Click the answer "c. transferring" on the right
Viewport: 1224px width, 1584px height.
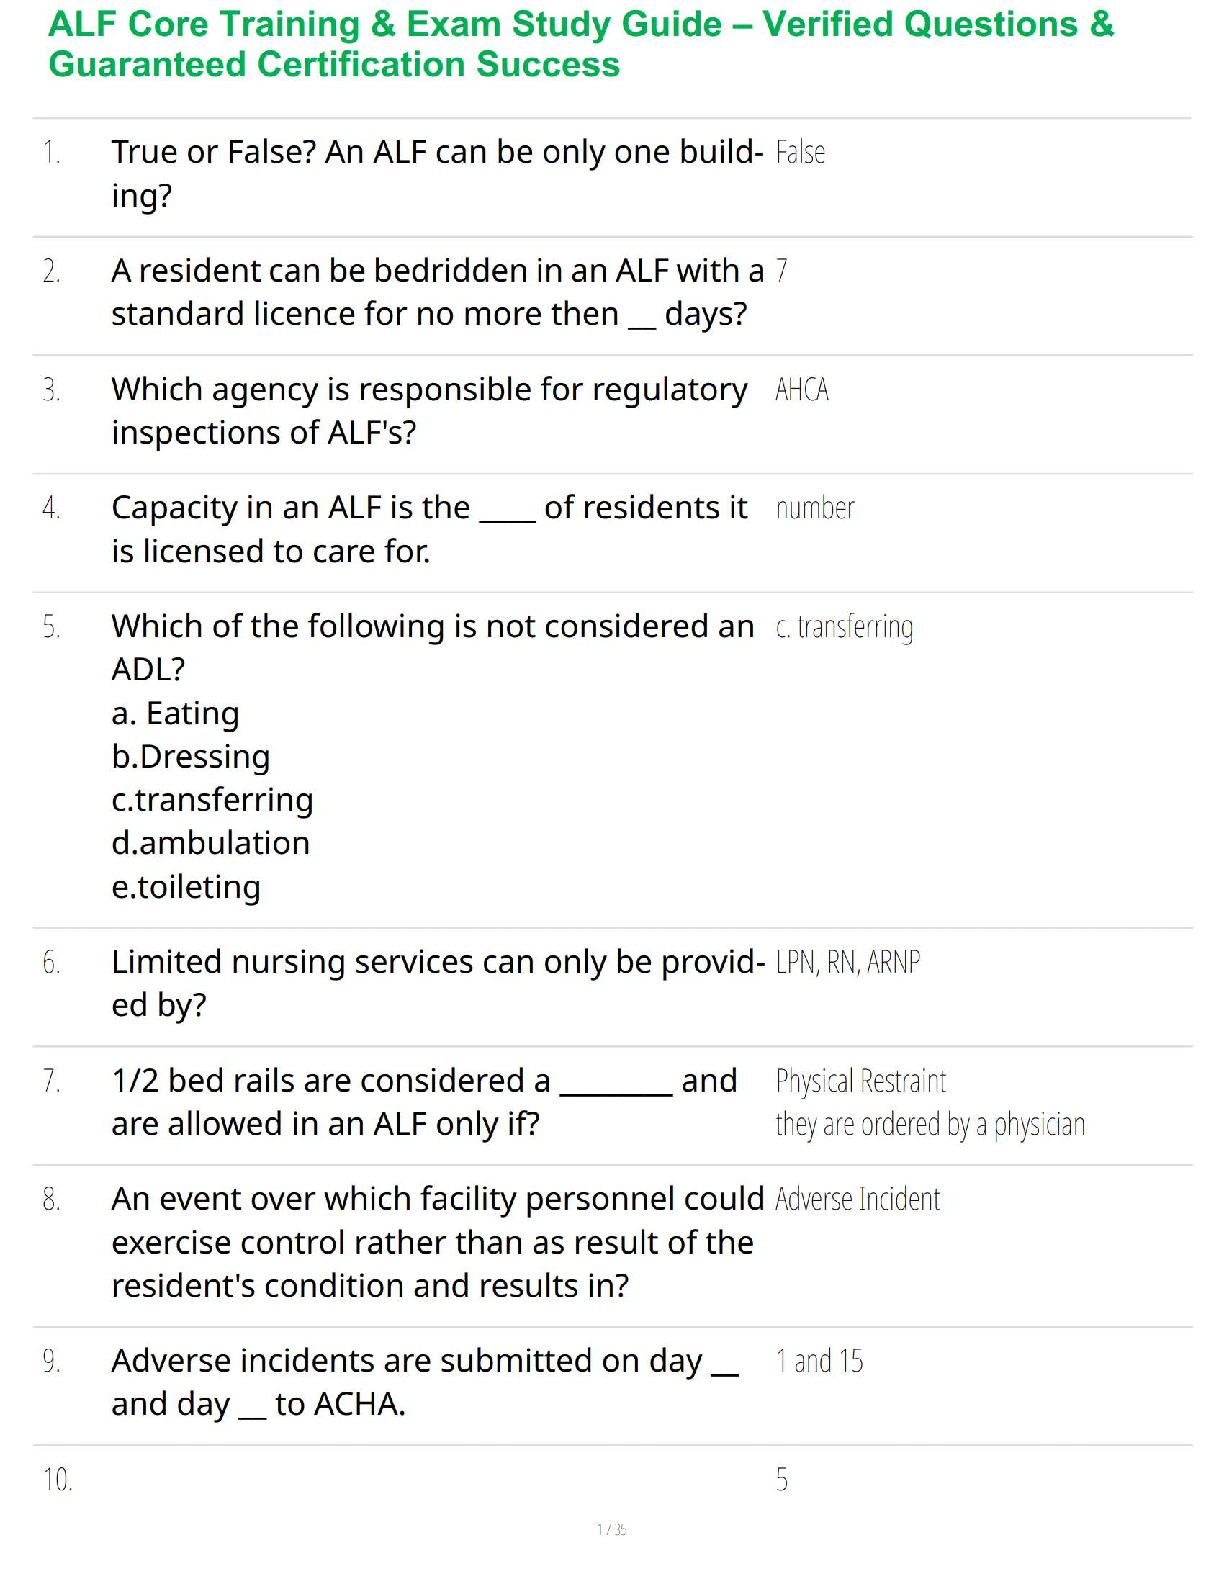(x=844, y=628)
